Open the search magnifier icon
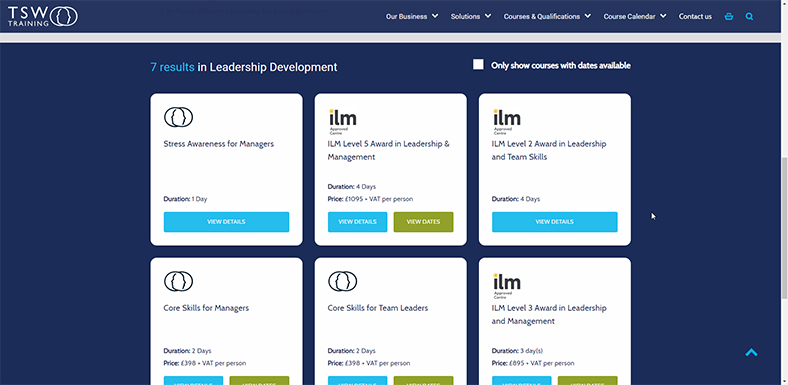 click(x=749, y=17)
